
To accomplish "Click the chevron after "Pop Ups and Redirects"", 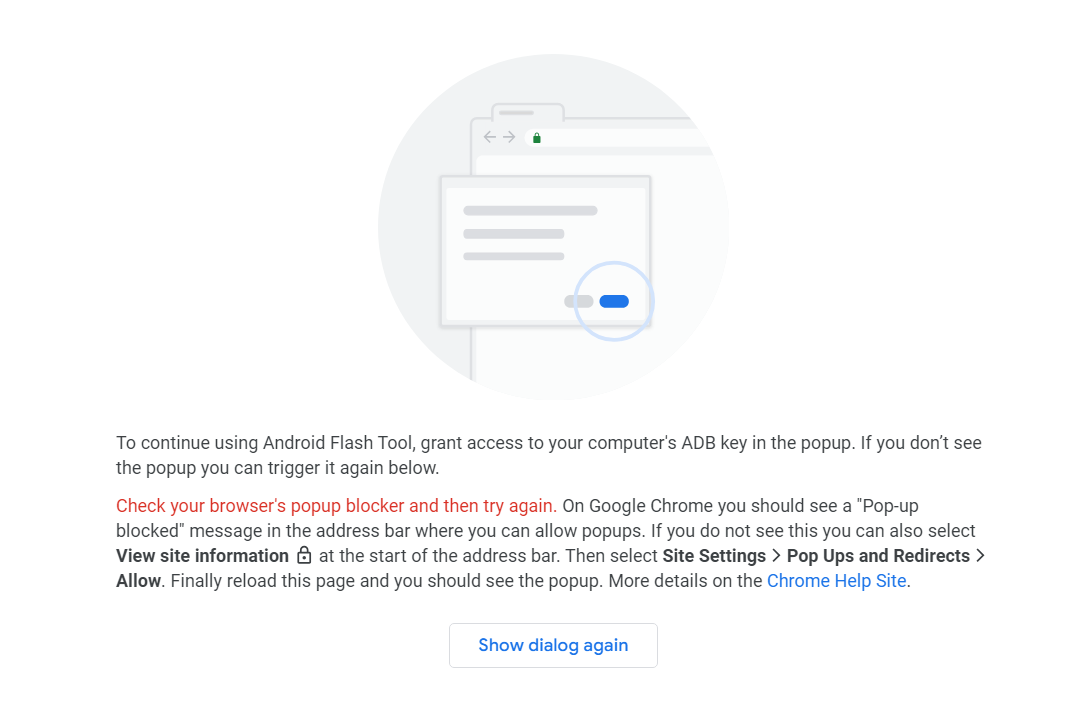I will [980, 556].
